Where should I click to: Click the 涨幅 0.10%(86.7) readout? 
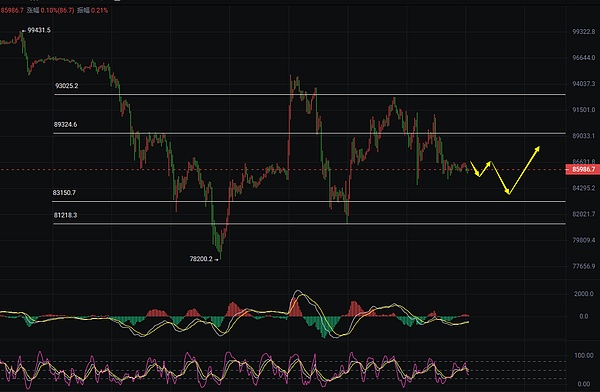(x=50, y=10)
